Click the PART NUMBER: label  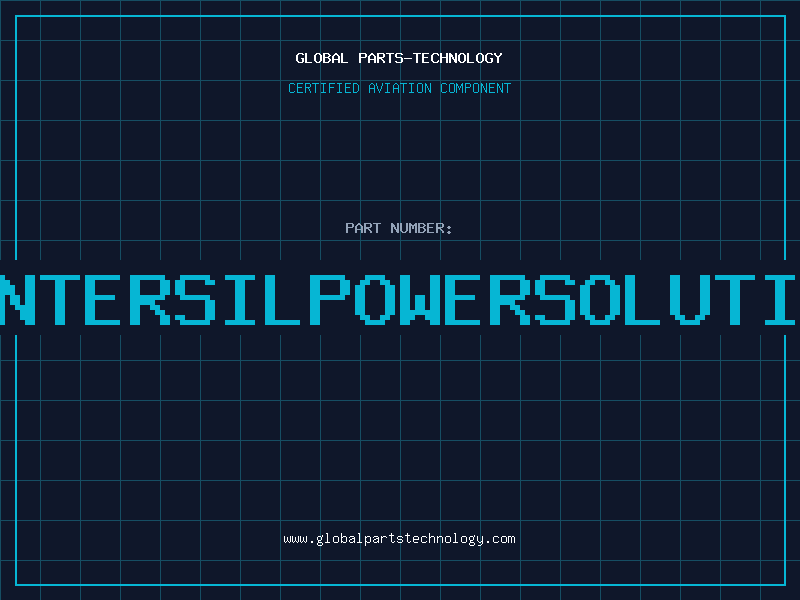click(399, 228)
